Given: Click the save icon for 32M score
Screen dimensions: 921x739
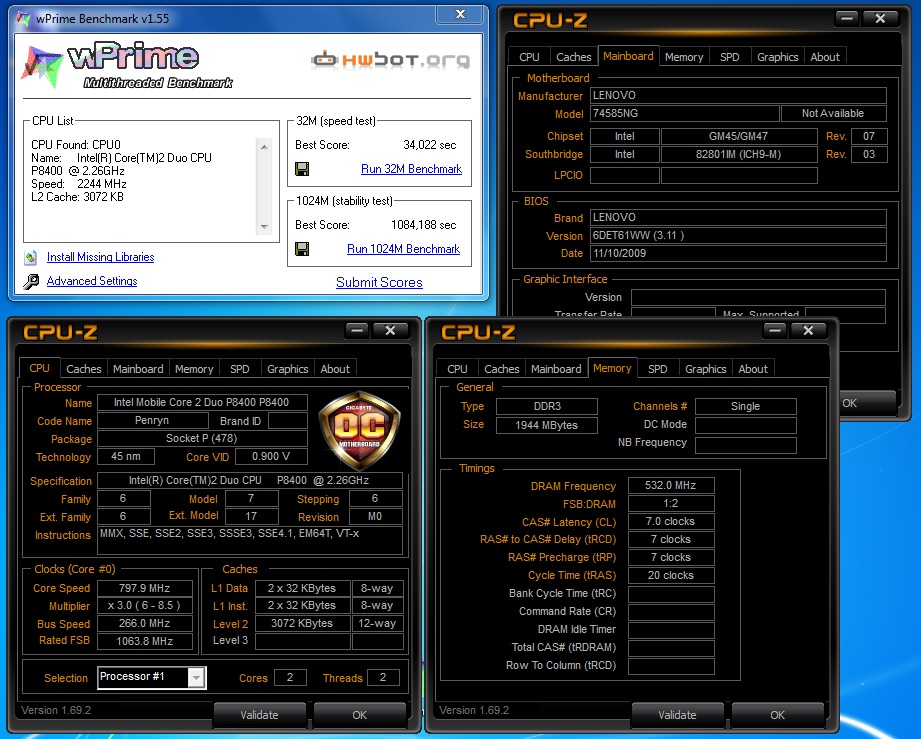Looking at the screenshot, I should click(302, 169).
